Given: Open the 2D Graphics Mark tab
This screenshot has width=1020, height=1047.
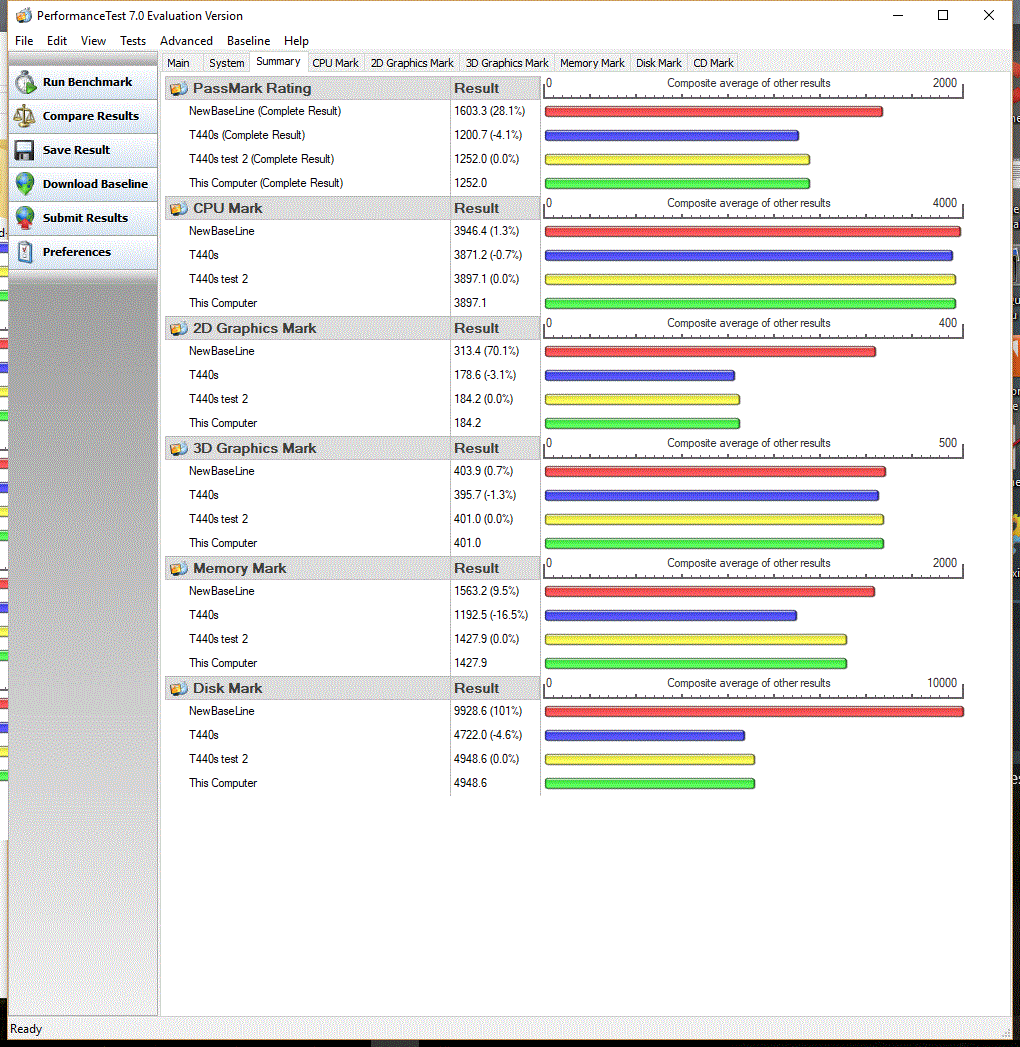Looking at the screenshot, I should pyautogui.click(x=412, y=63).
